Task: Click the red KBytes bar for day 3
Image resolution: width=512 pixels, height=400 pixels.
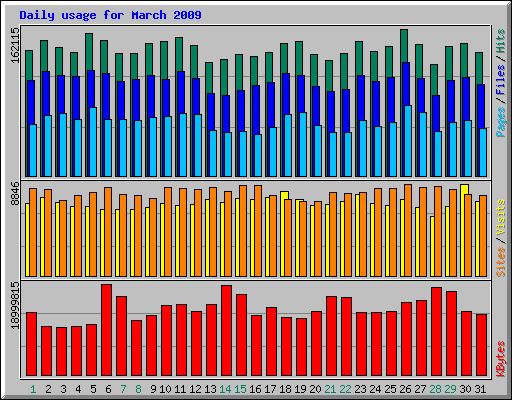Action: click(61, 351)
